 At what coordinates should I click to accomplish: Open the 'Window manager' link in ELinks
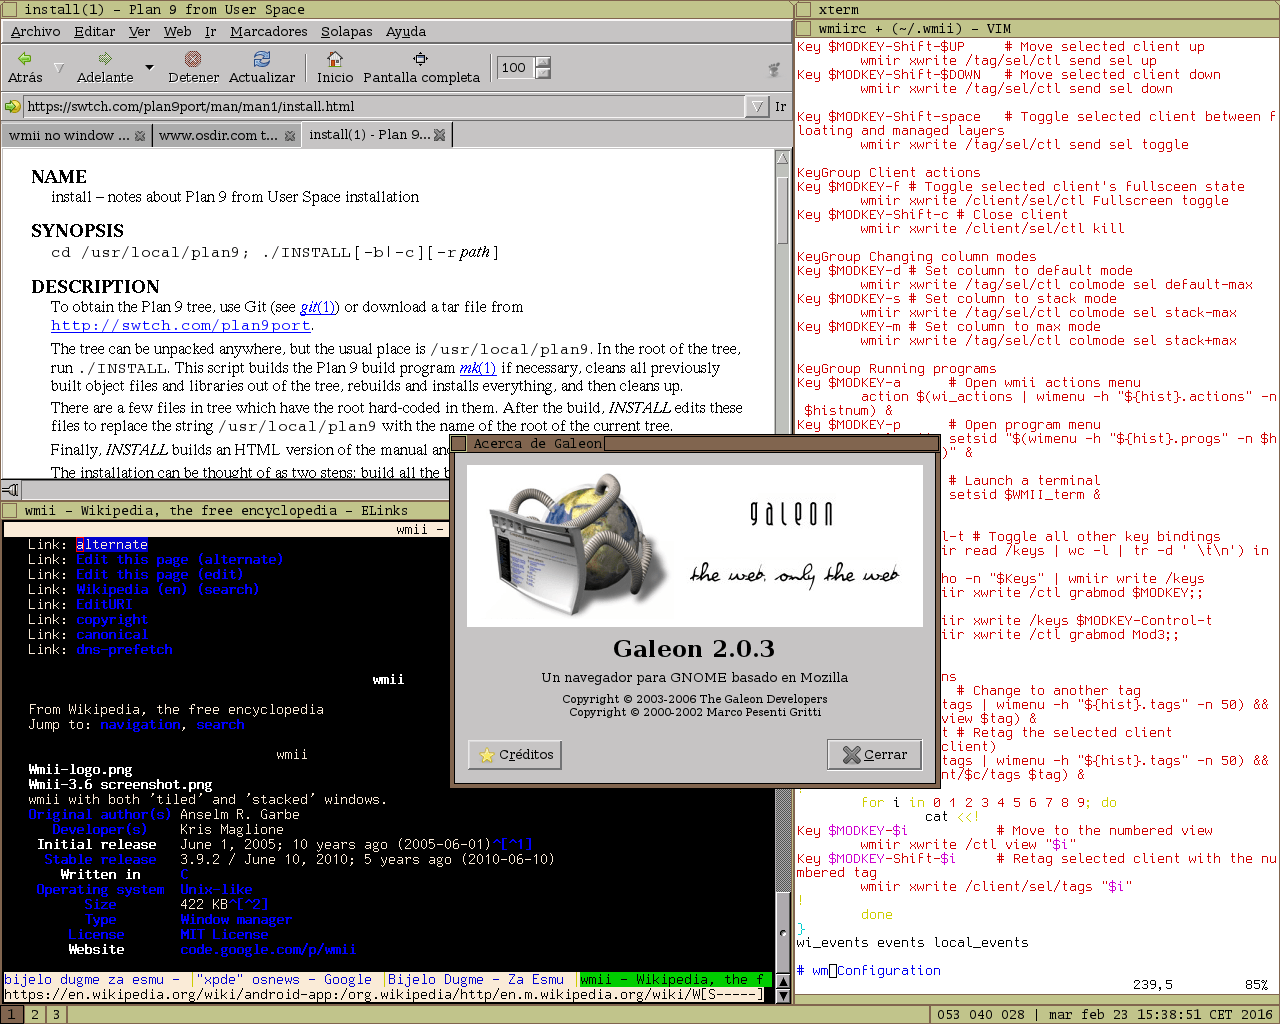(x=236, y=920)
